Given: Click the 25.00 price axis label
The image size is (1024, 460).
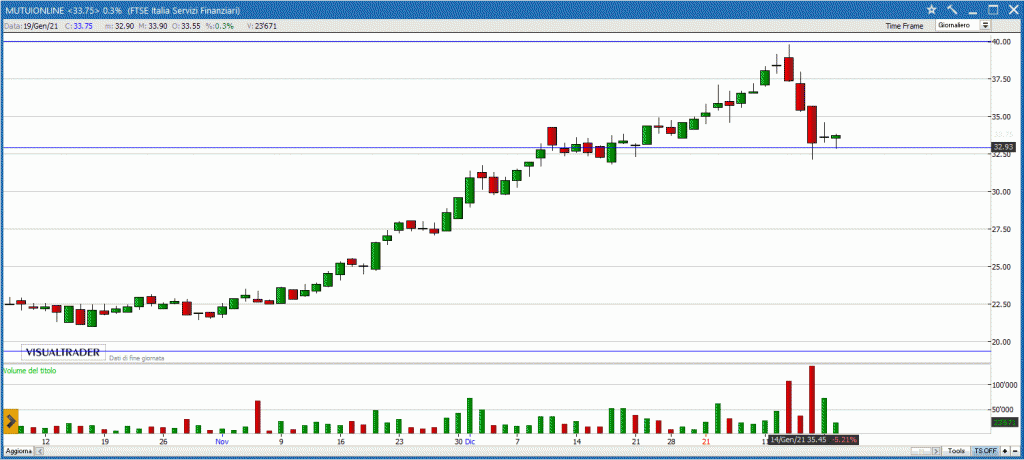Looking at the screenshot, I should pyautogui.click(x=1002, y=267).
